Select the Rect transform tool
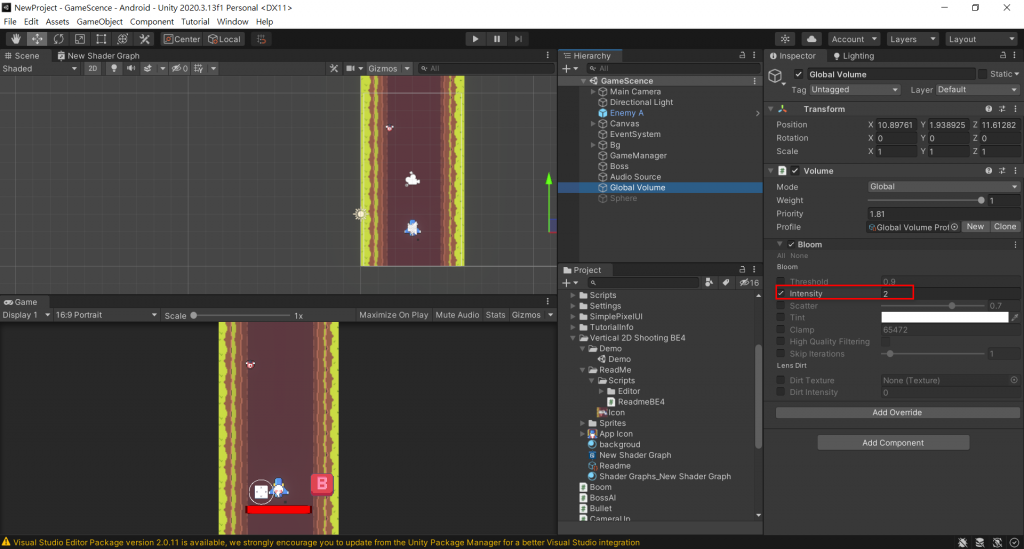The width and height of the screenshot is (1024, 549). point(101,39)
